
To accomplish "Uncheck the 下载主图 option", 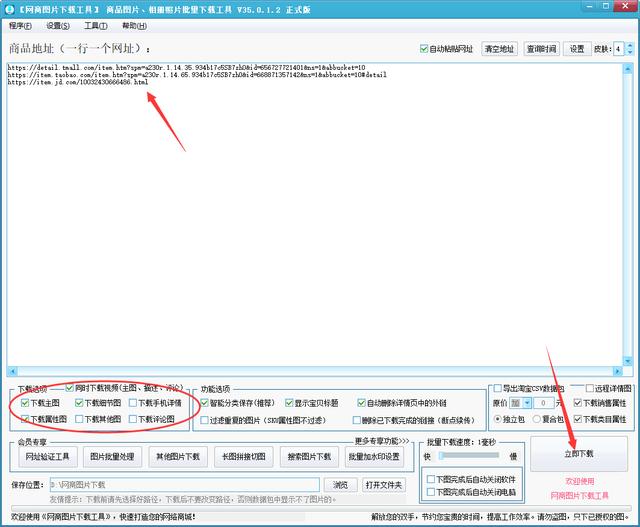I will point(26,403).
